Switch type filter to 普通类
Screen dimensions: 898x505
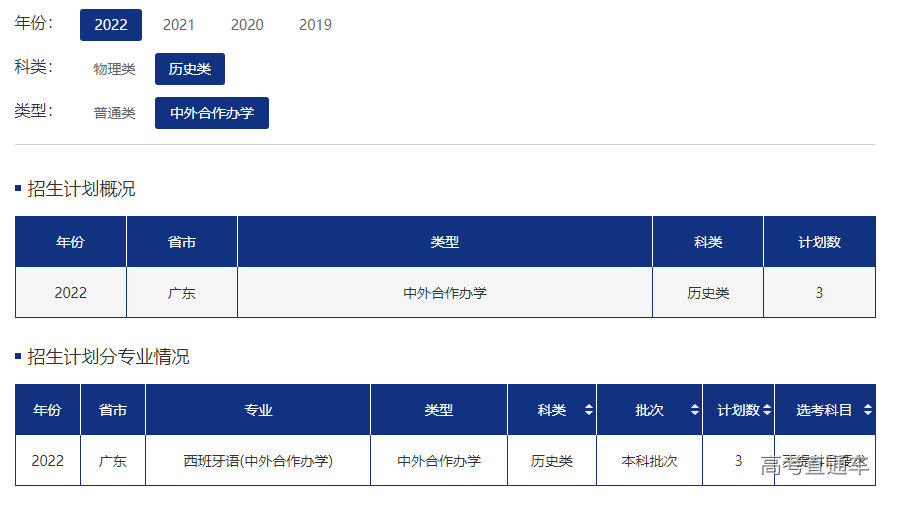(x=114, y=113)
